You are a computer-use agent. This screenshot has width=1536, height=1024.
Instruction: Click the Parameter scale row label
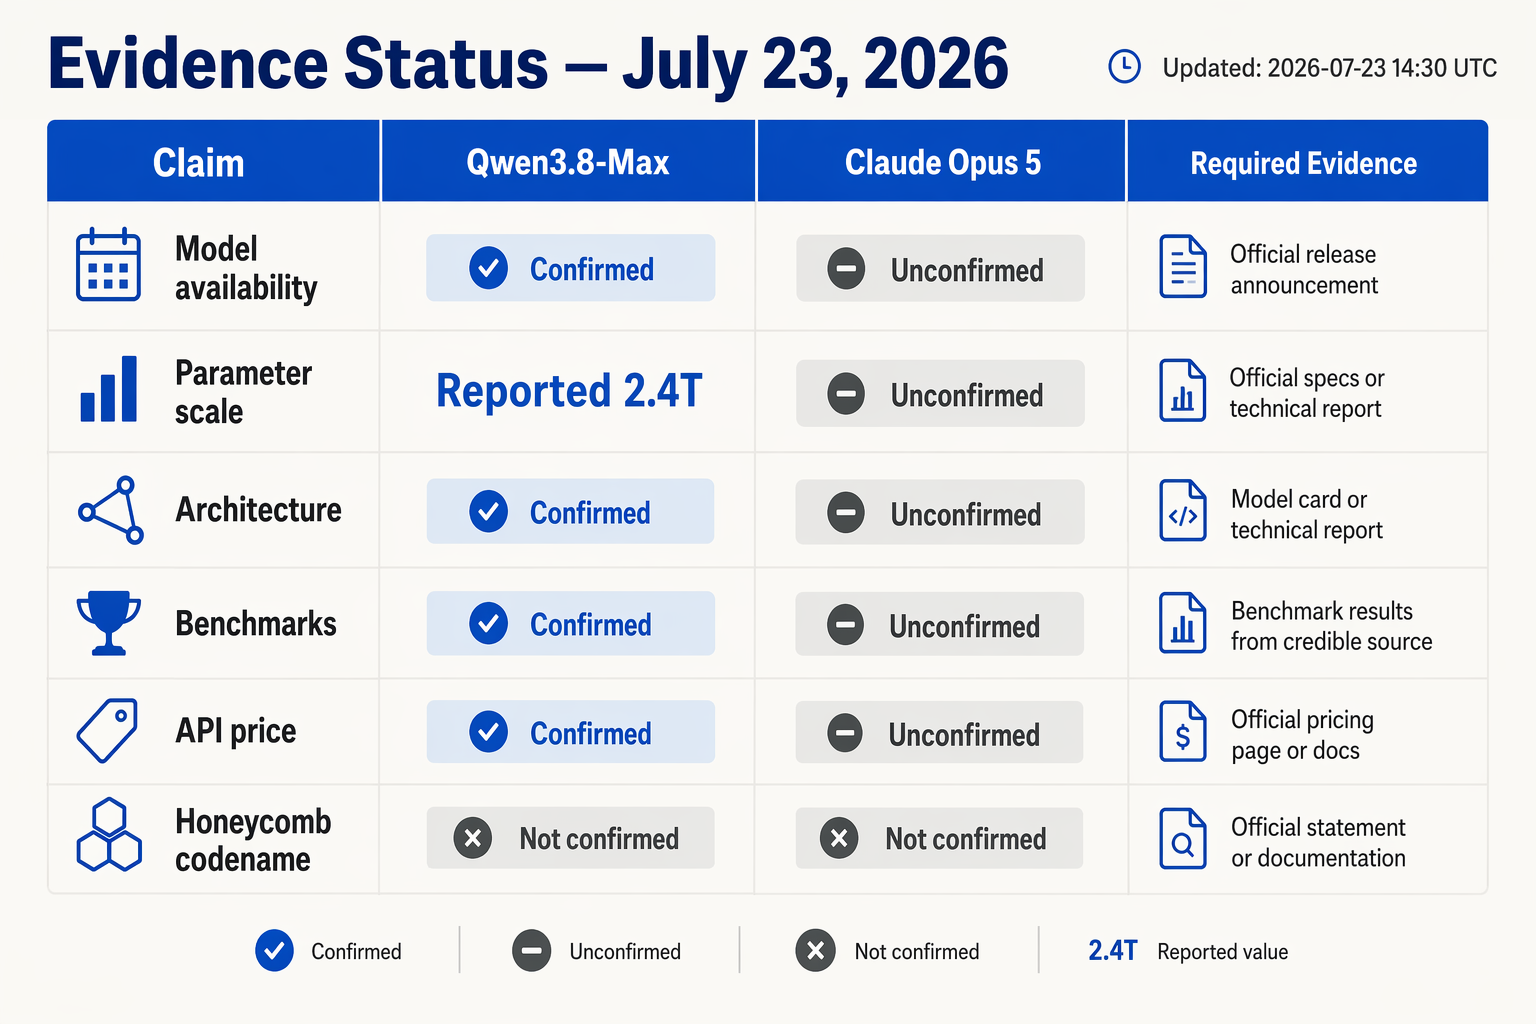click(x=243, y=392)
